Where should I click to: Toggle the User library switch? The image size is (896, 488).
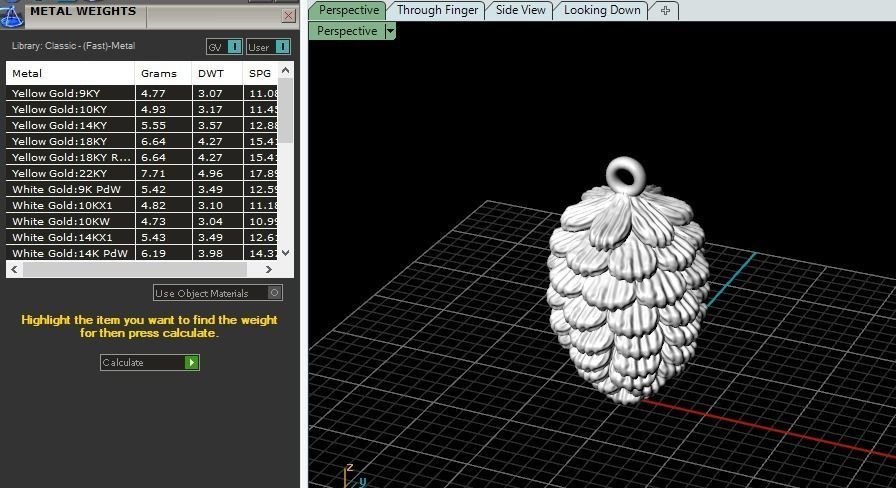pyautogui.click(x=269, y=47)
